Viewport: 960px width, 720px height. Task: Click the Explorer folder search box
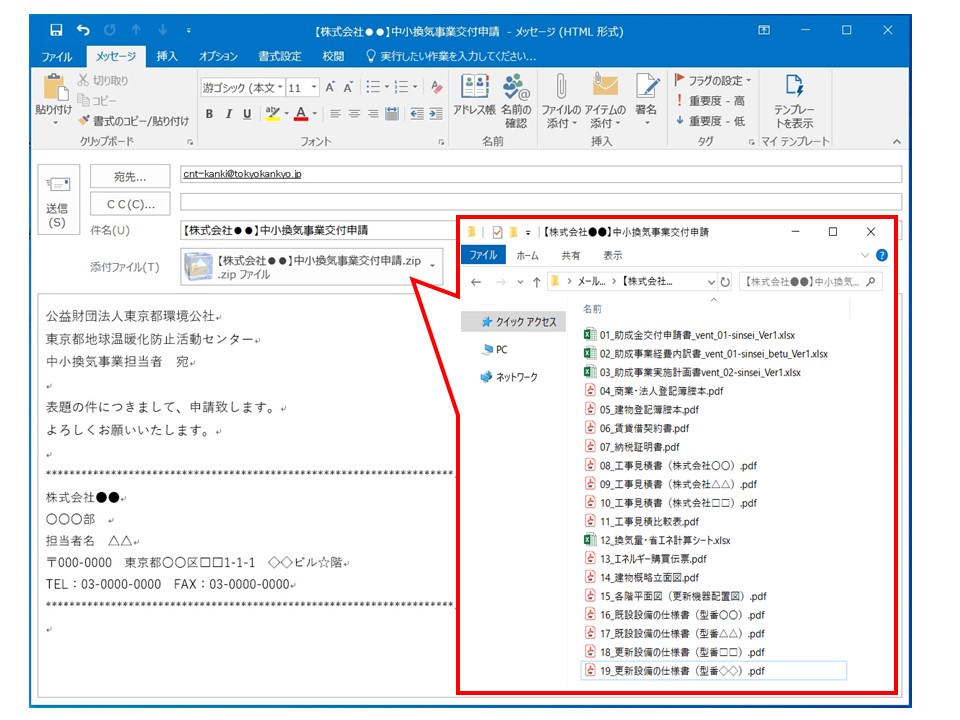click(x=810, y=282)
